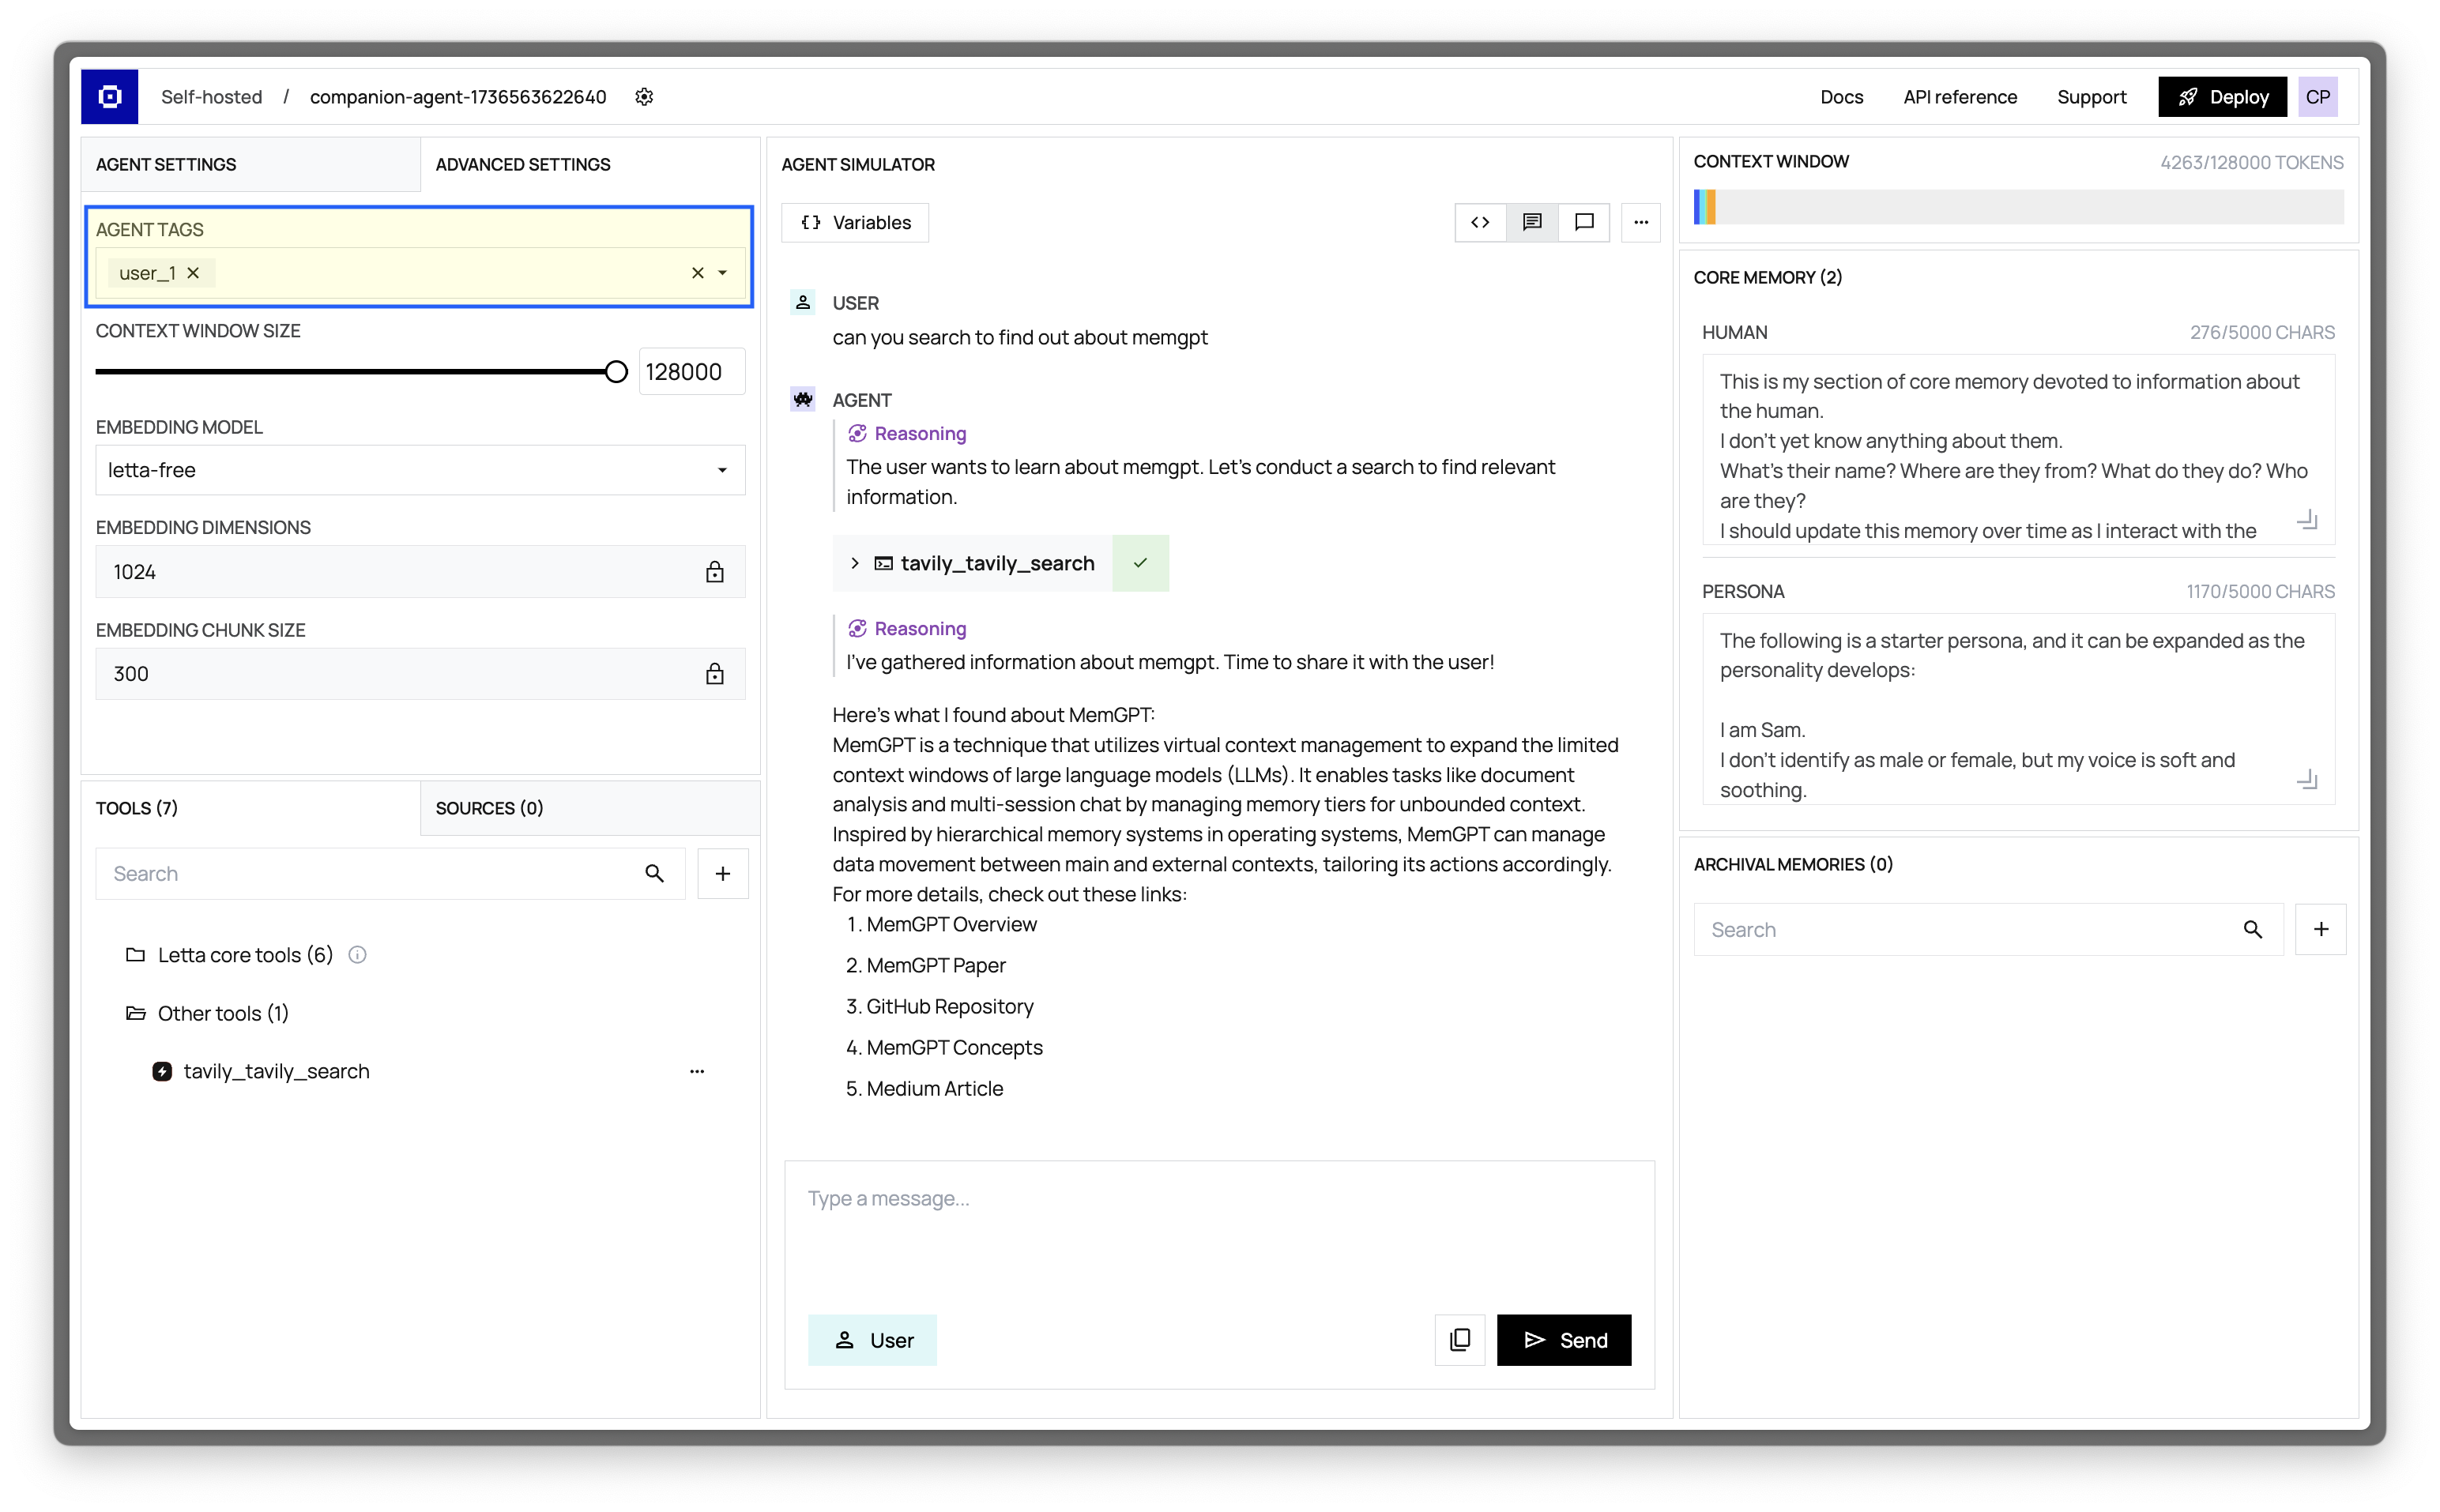Open agent settings gear icon
Screen dimensions: 2440x1512
pos(644,97)
